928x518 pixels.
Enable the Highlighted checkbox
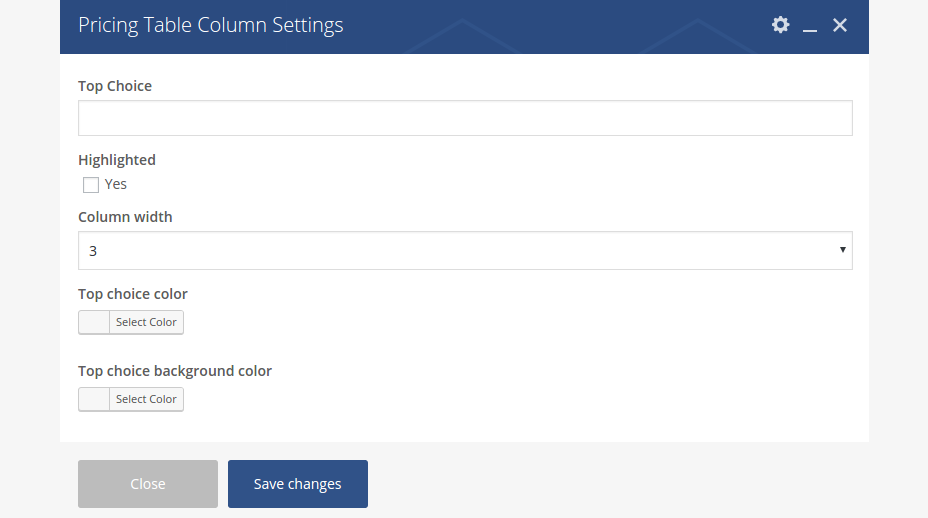pos(91,185)
